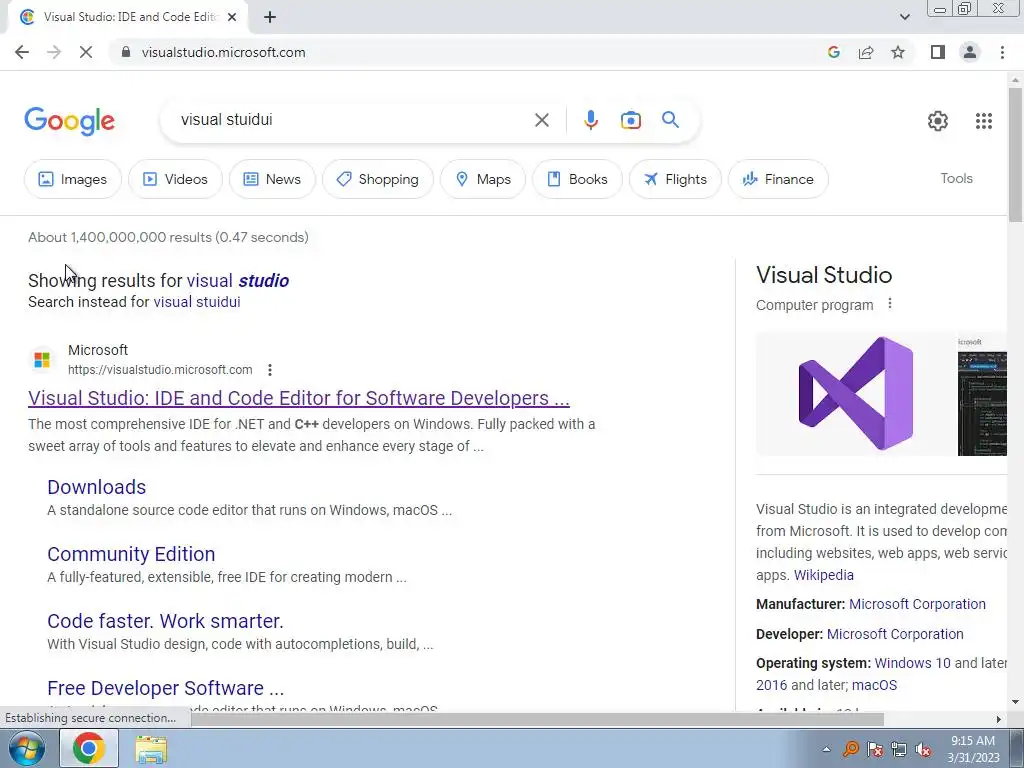The image size is (1024, 768).
Task: Click the taskbar clock showing 9:15 AM
Action: point(973,749)
